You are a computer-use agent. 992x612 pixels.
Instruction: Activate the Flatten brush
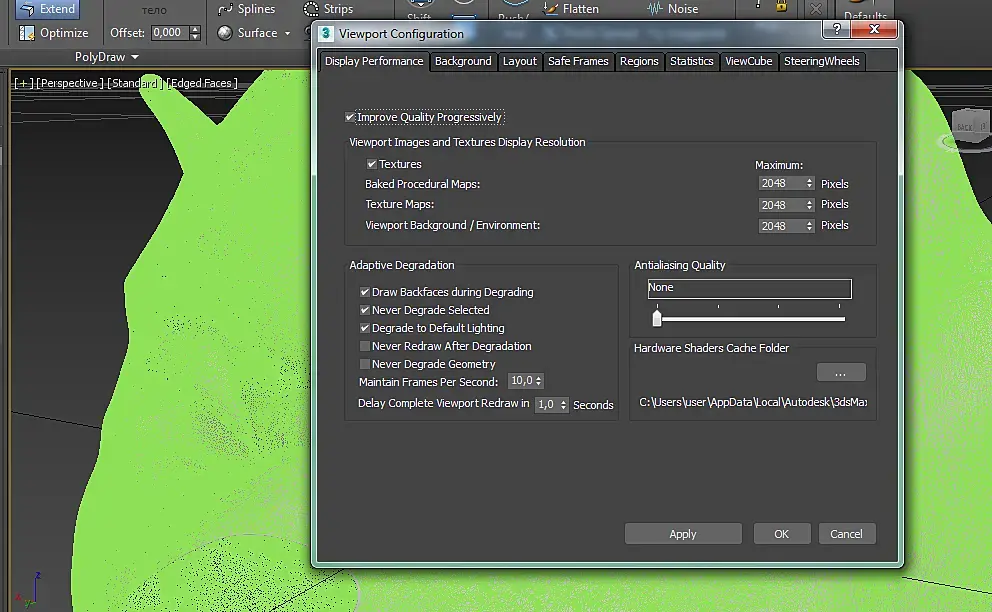(x=571, y=9)
